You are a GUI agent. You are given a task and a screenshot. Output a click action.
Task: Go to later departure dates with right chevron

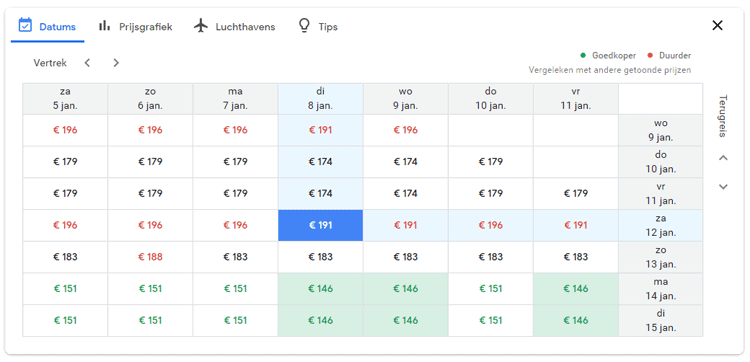[x=116, y=63]
